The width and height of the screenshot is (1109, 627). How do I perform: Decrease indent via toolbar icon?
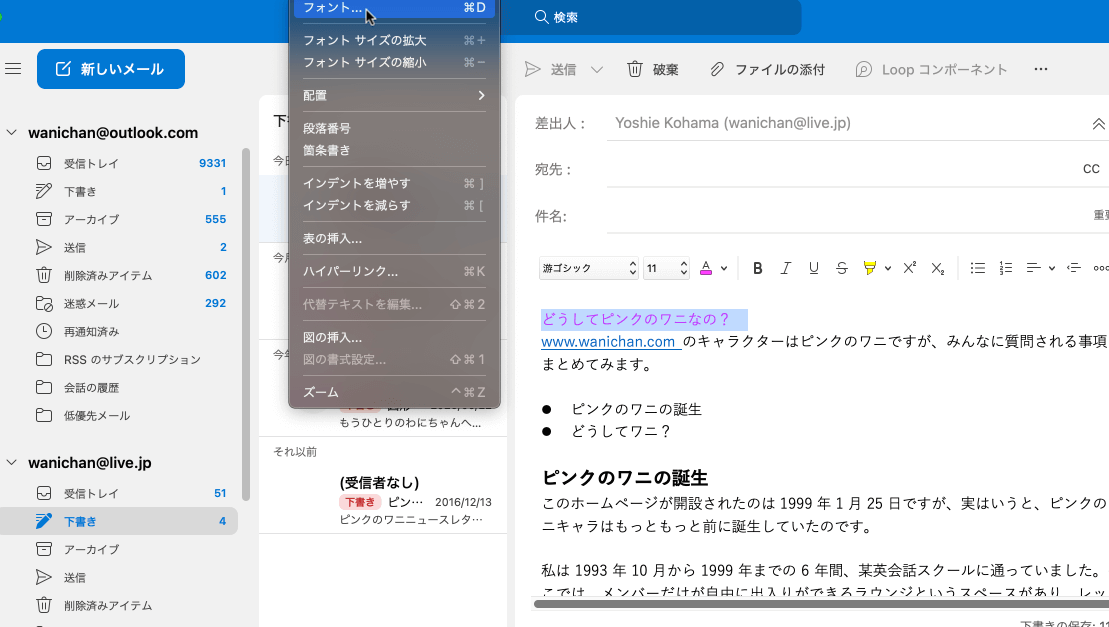click(x=1074, y=268)
